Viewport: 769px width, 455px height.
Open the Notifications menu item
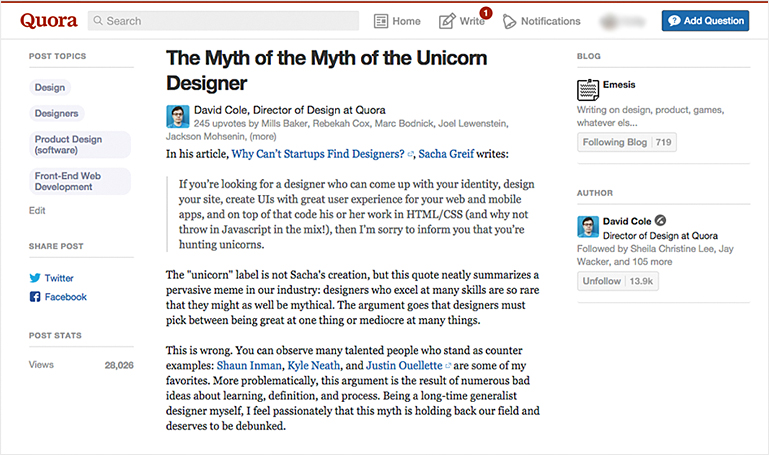pyautogui.click(x=541, y=21)
